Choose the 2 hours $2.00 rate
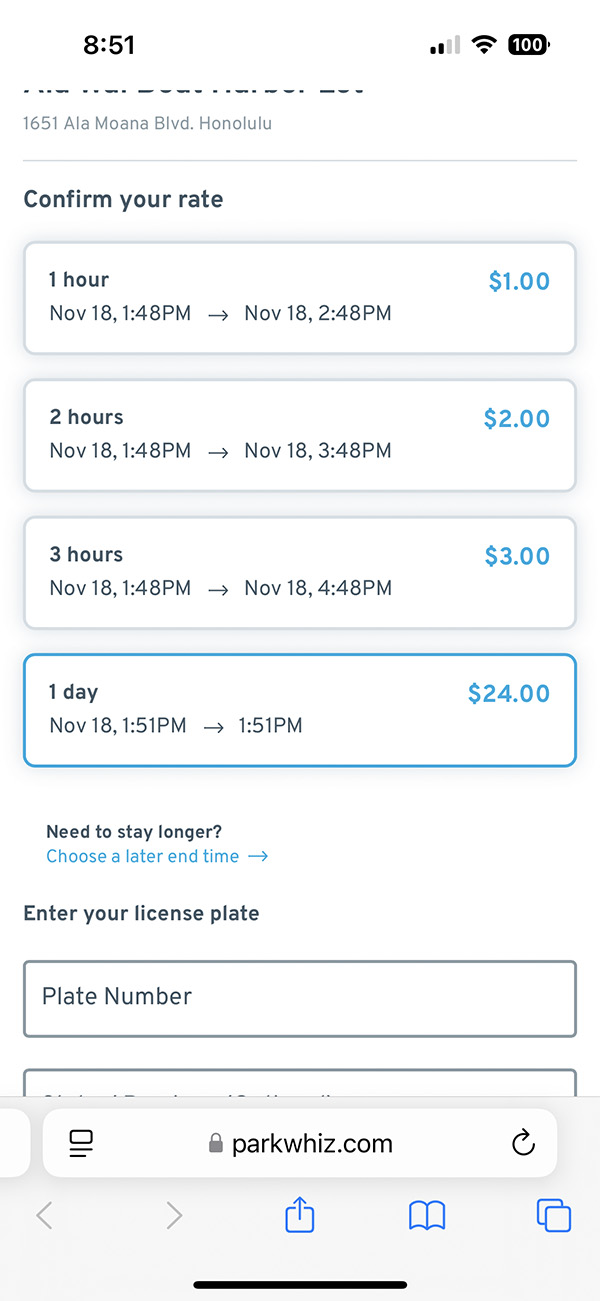 pos(300,435)
